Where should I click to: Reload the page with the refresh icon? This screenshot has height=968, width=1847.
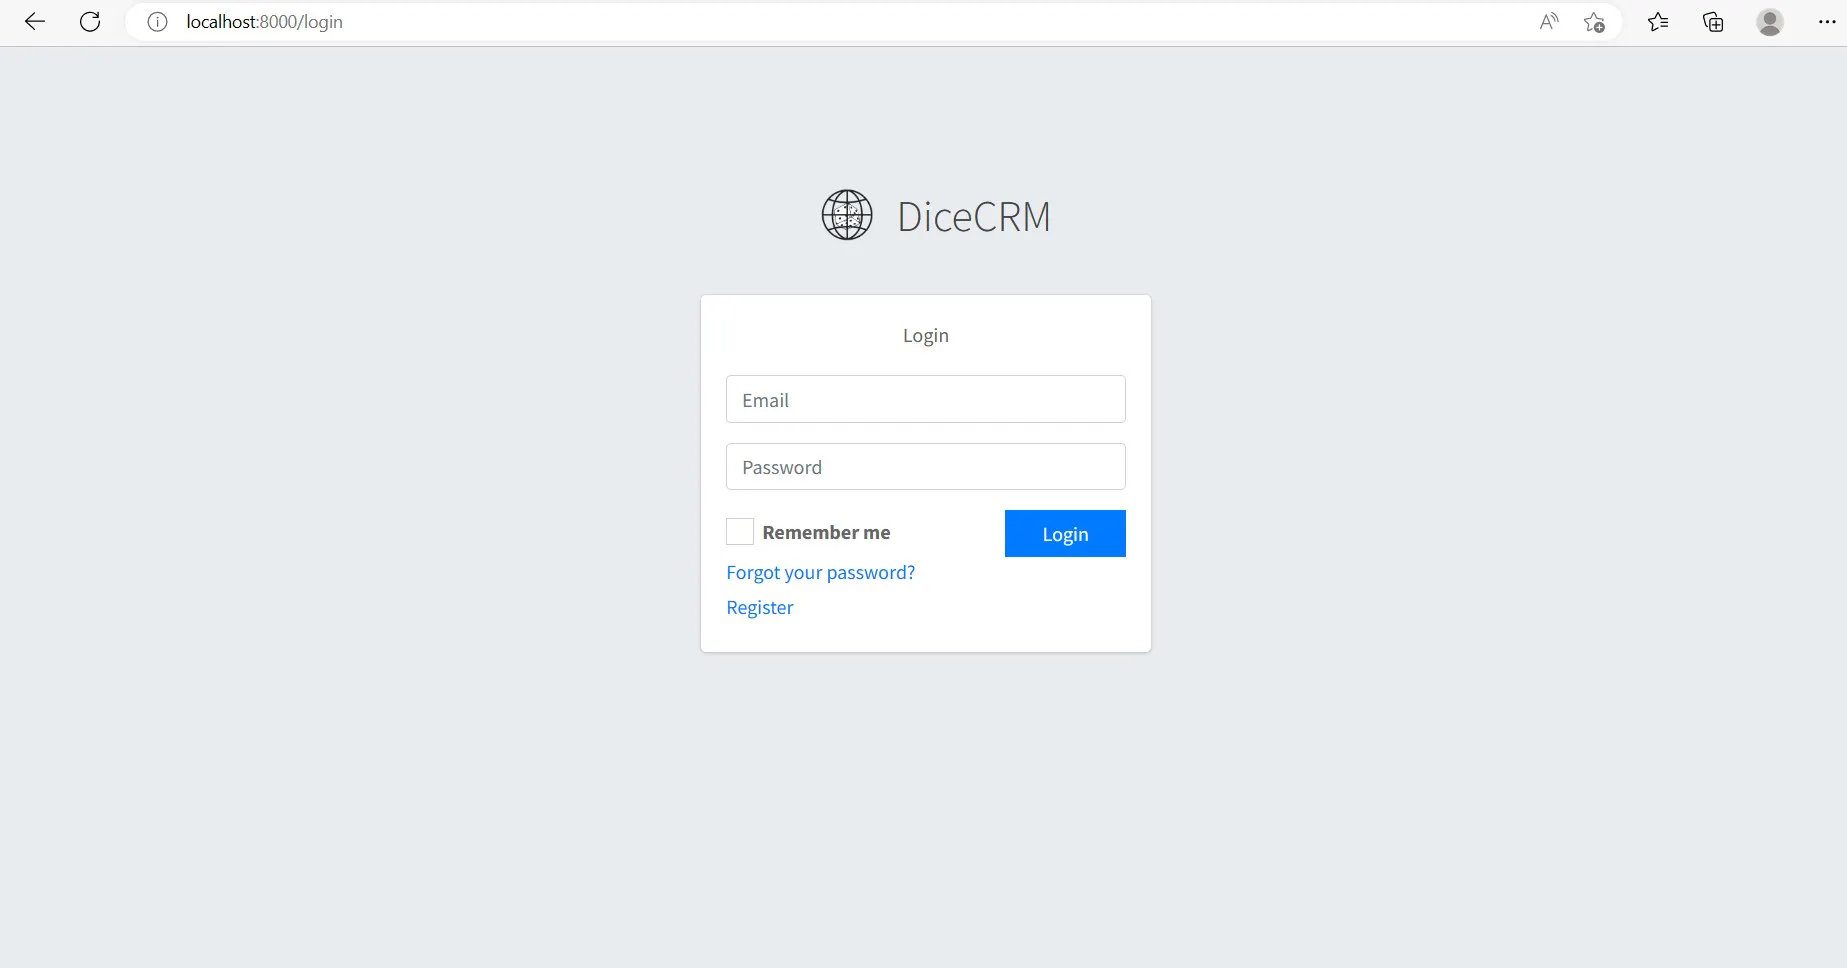pos(90,22)
